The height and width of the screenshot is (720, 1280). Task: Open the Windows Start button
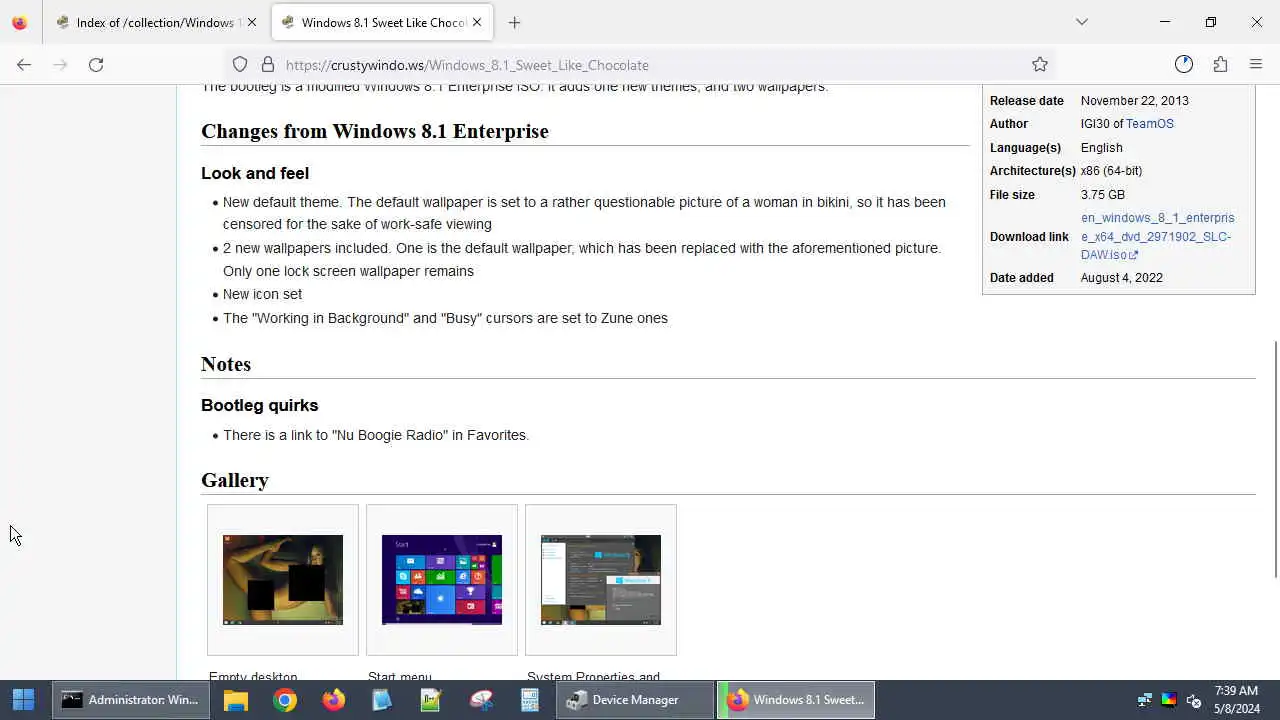(x=23, y=700)
